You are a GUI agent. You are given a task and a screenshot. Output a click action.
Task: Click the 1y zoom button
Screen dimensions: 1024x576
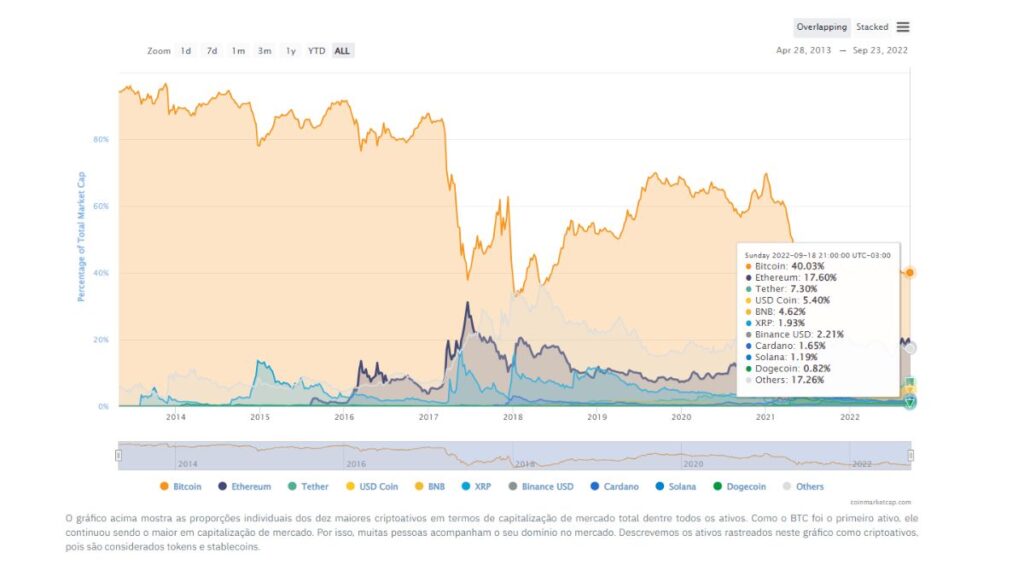click(x=290, y=50)
